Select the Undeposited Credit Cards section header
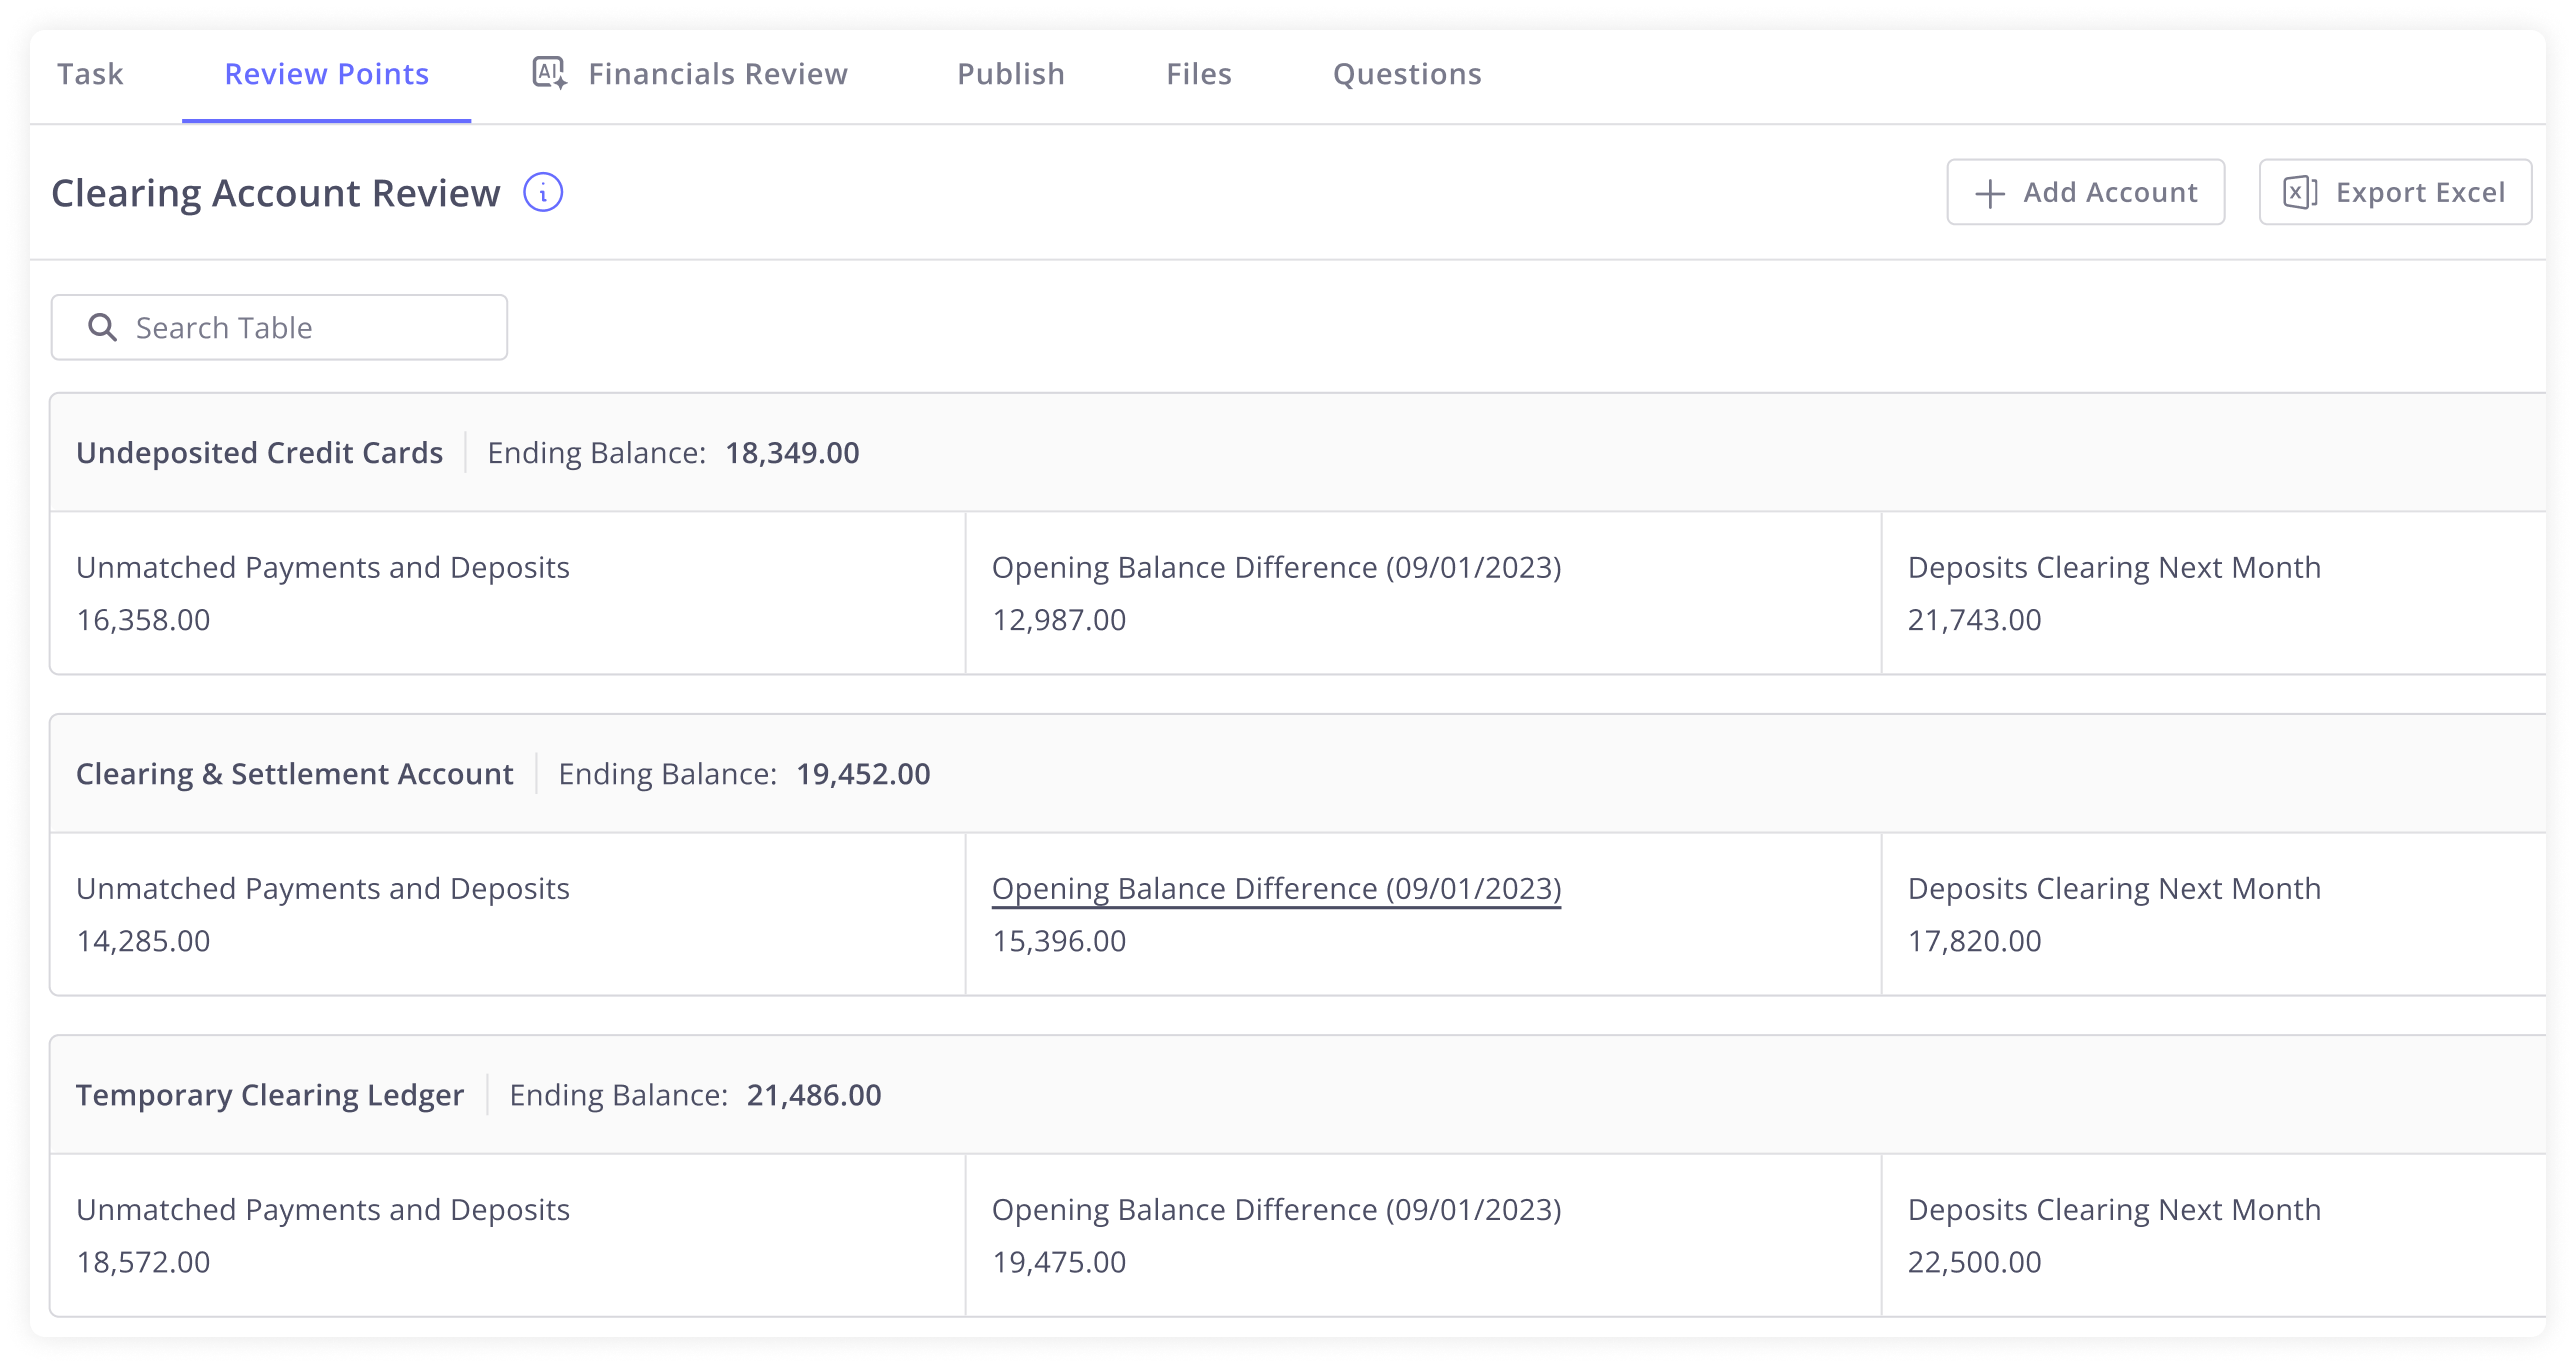Image resolution: width=2576 pixels, height=1367 pixels. pyautogui.click(x=260, y=452)
